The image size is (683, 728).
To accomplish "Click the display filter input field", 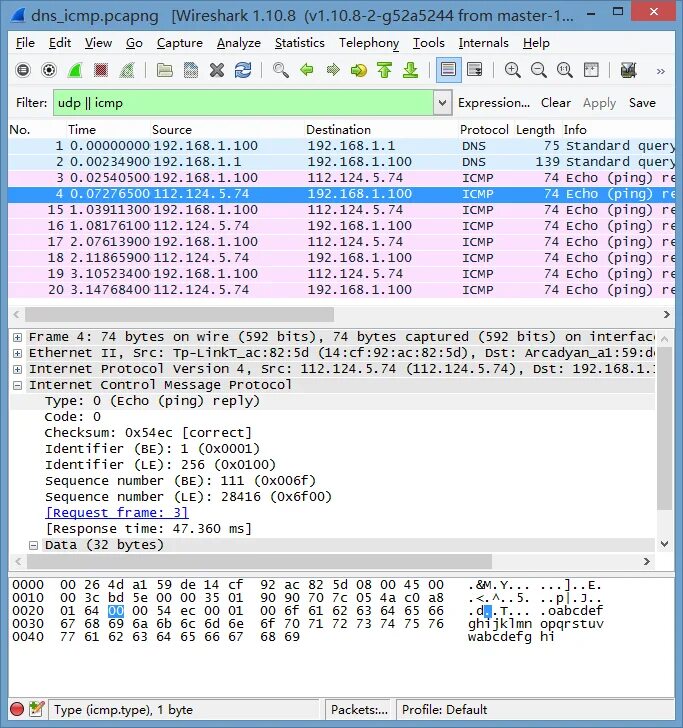I will pyautogui.click(x=244, y=103).
